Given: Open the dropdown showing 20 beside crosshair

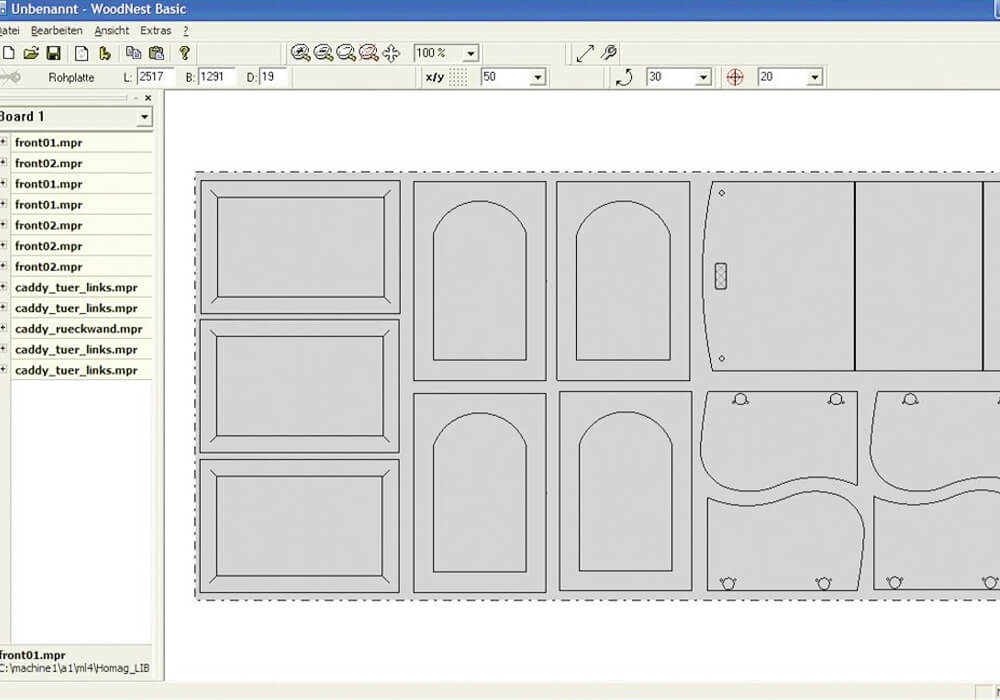Looking at the screenshot, I should (814, 77).
